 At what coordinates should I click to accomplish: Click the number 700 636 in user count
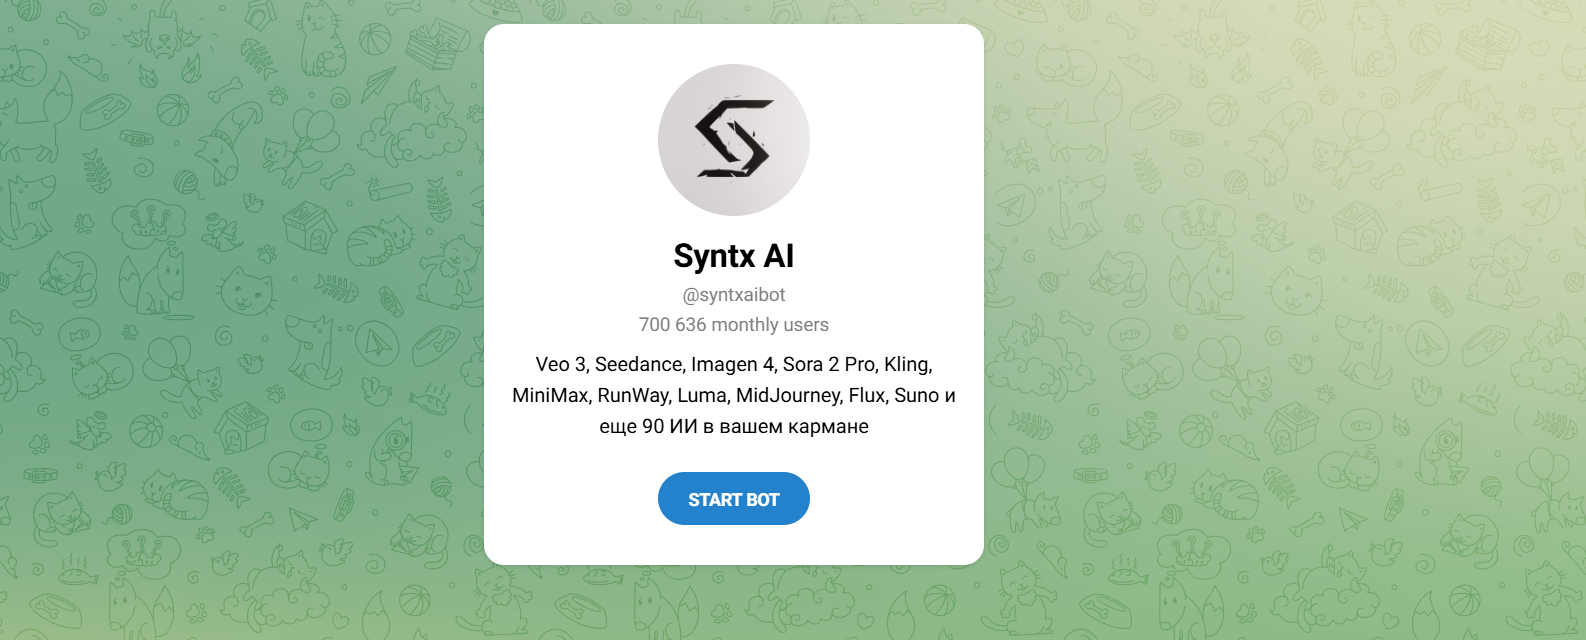pos(672,325)
